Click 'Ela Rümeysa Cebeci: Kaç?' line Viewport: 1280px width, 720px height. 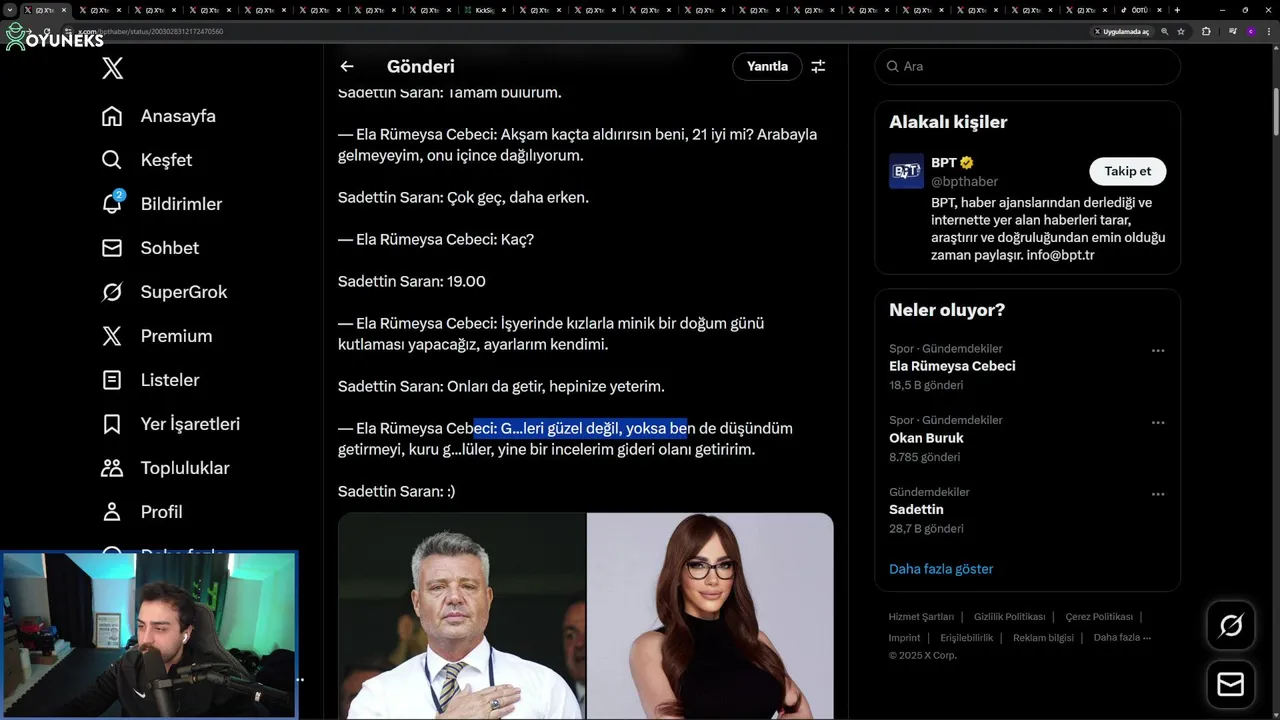[x=436, y=240]
